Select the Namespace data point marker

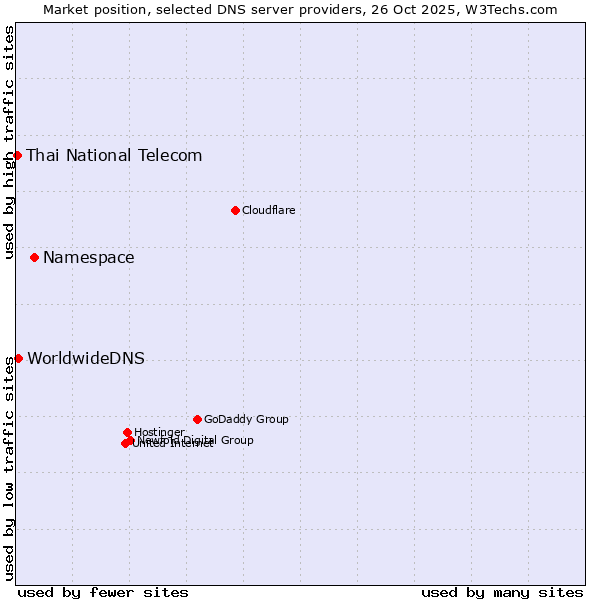34,257
